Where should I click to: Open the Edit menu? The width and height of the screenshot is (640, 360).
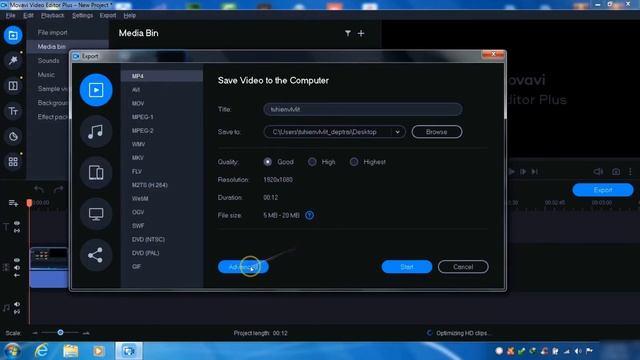tap(28, 16)
